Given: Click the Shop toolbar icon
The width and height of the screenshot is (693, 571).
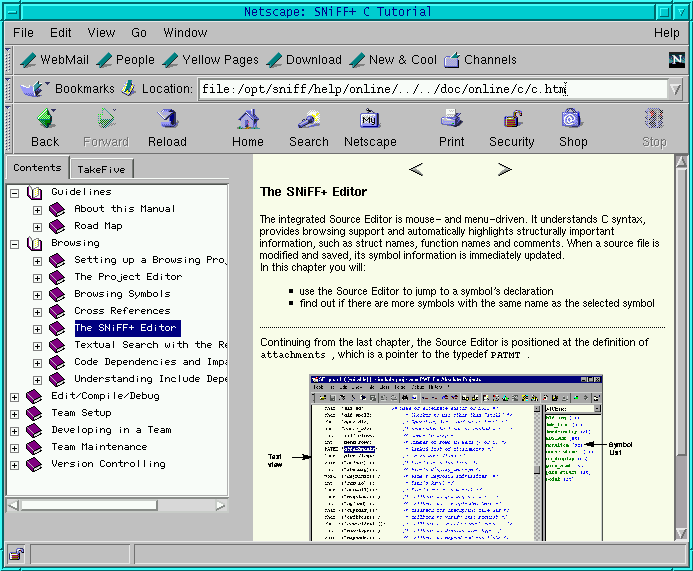Looking at the screenshot, I should click(572, 120).
